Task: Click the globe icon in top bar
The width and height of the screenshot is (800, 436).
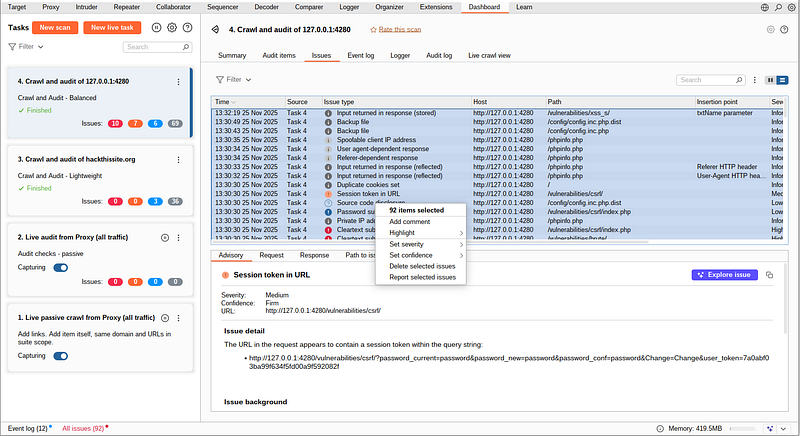Action: pos(764,7)
